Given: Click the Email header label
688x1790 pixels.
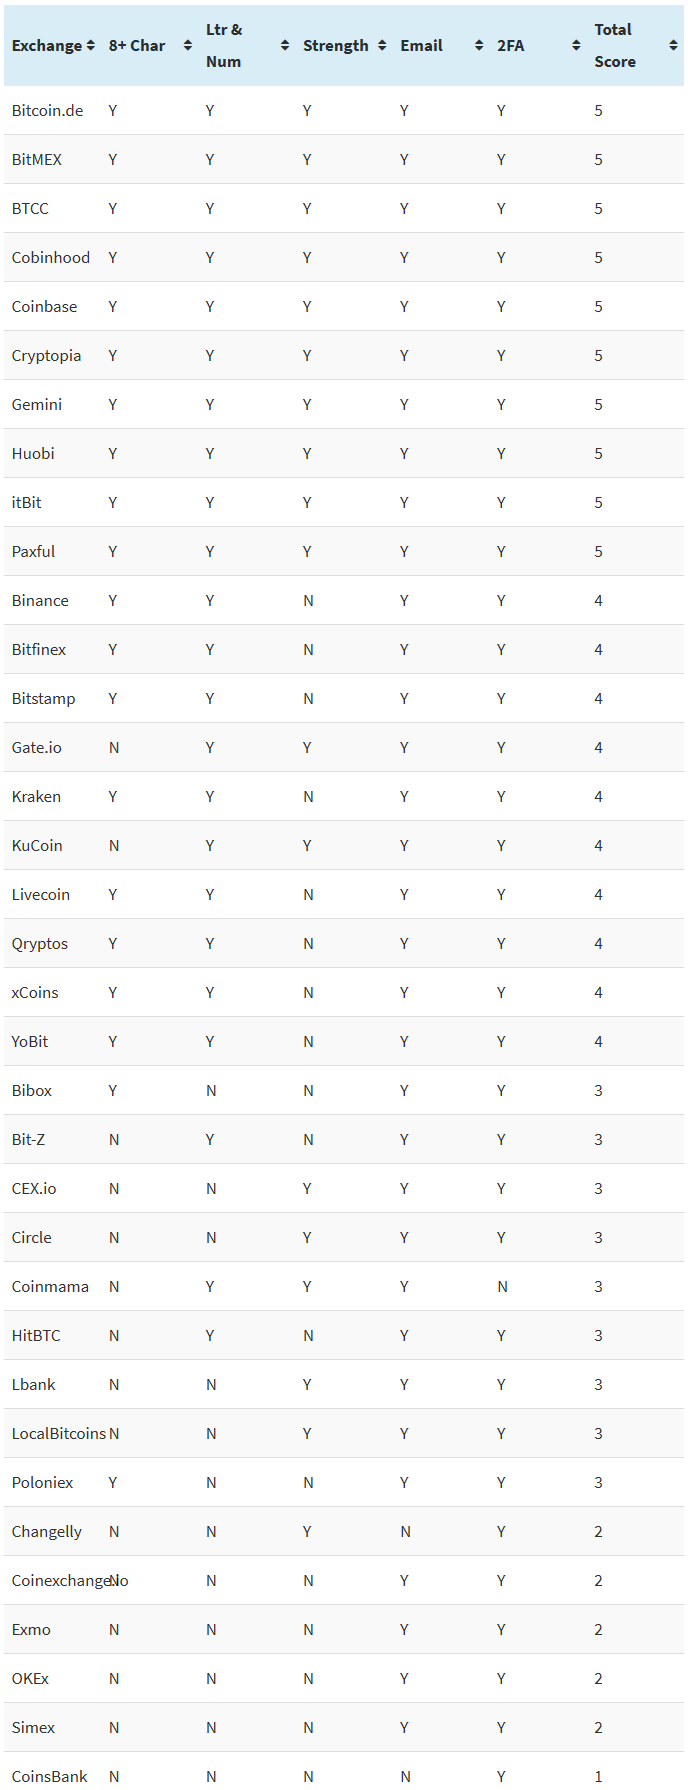Looking at the screenshot, I should [x=421, y=46].
